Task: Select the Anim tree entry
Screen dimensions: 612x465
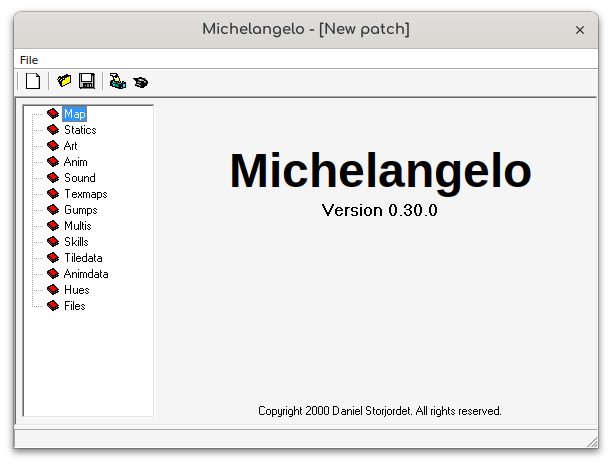Action: pos(76,162)
